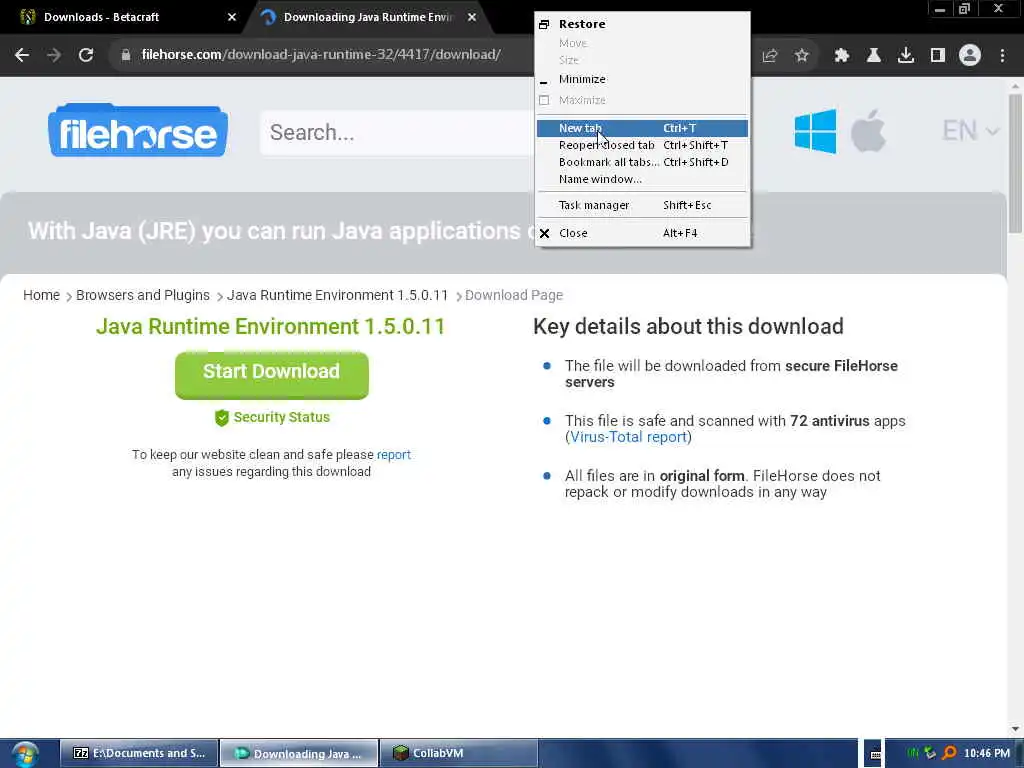
Task: Open the Windows Start button
Action: (x=24, y=754)
